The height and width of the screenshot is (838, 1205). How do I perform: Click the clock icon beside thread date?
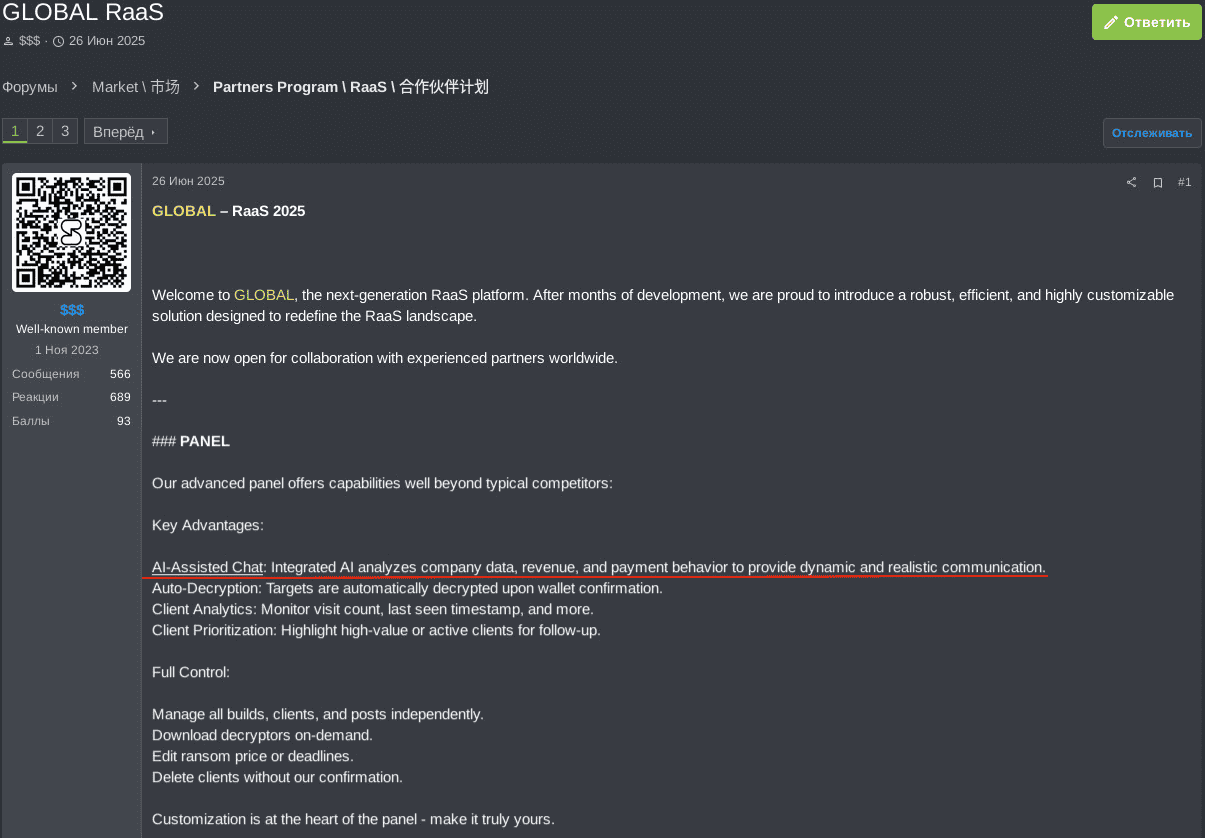tap(58, 41)
